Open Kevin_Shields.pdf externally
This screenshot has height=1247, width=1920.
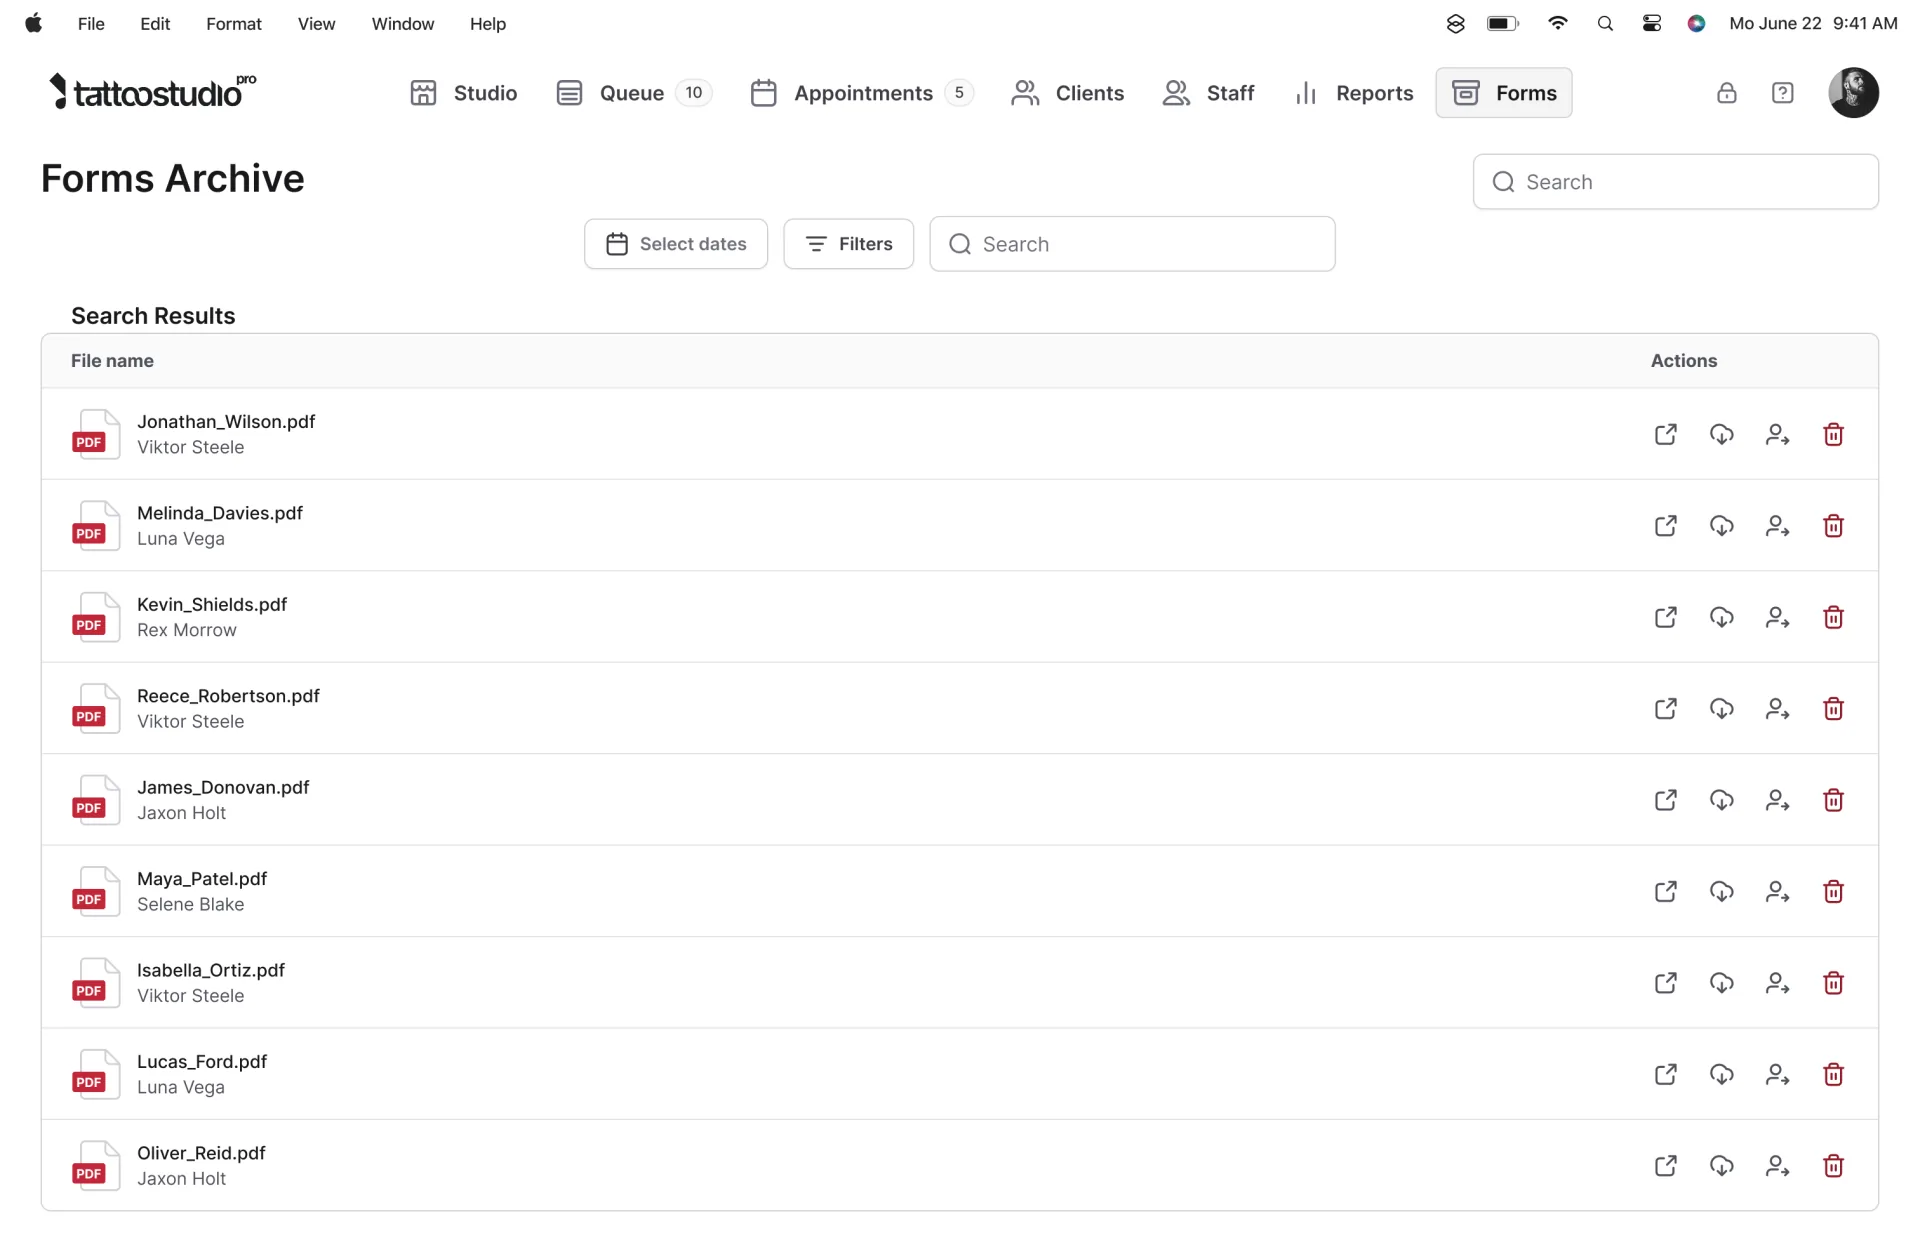pyautogui.click(x=1665, y=617)
